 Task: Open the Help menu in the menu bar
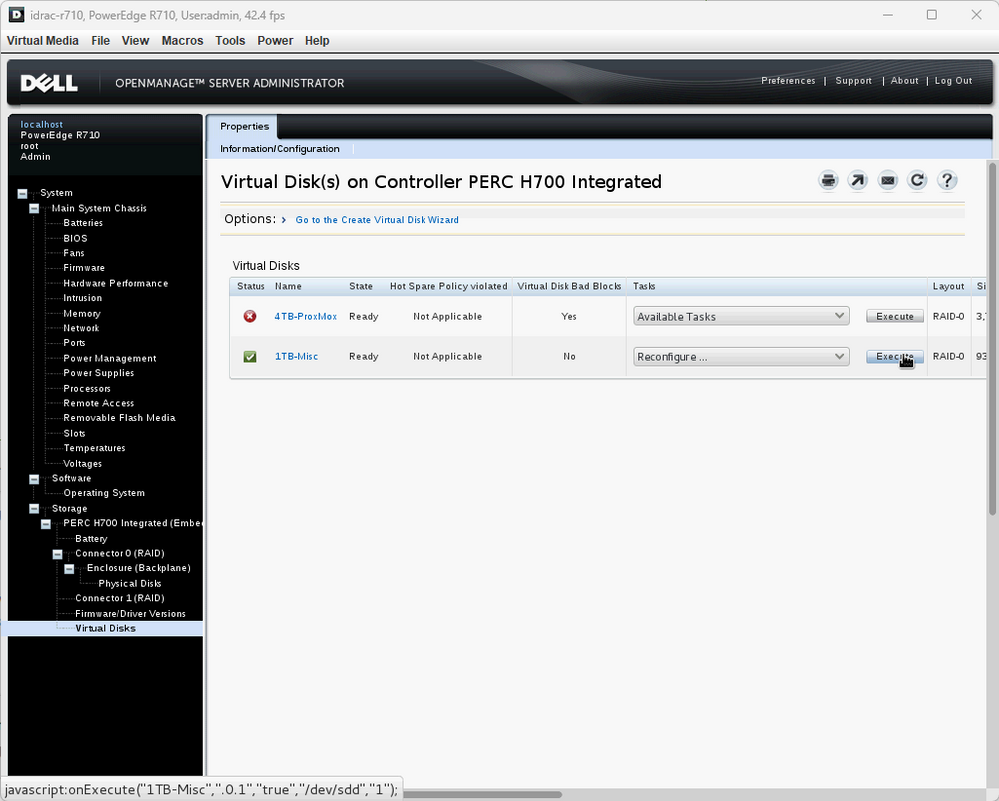pos(317,41)
